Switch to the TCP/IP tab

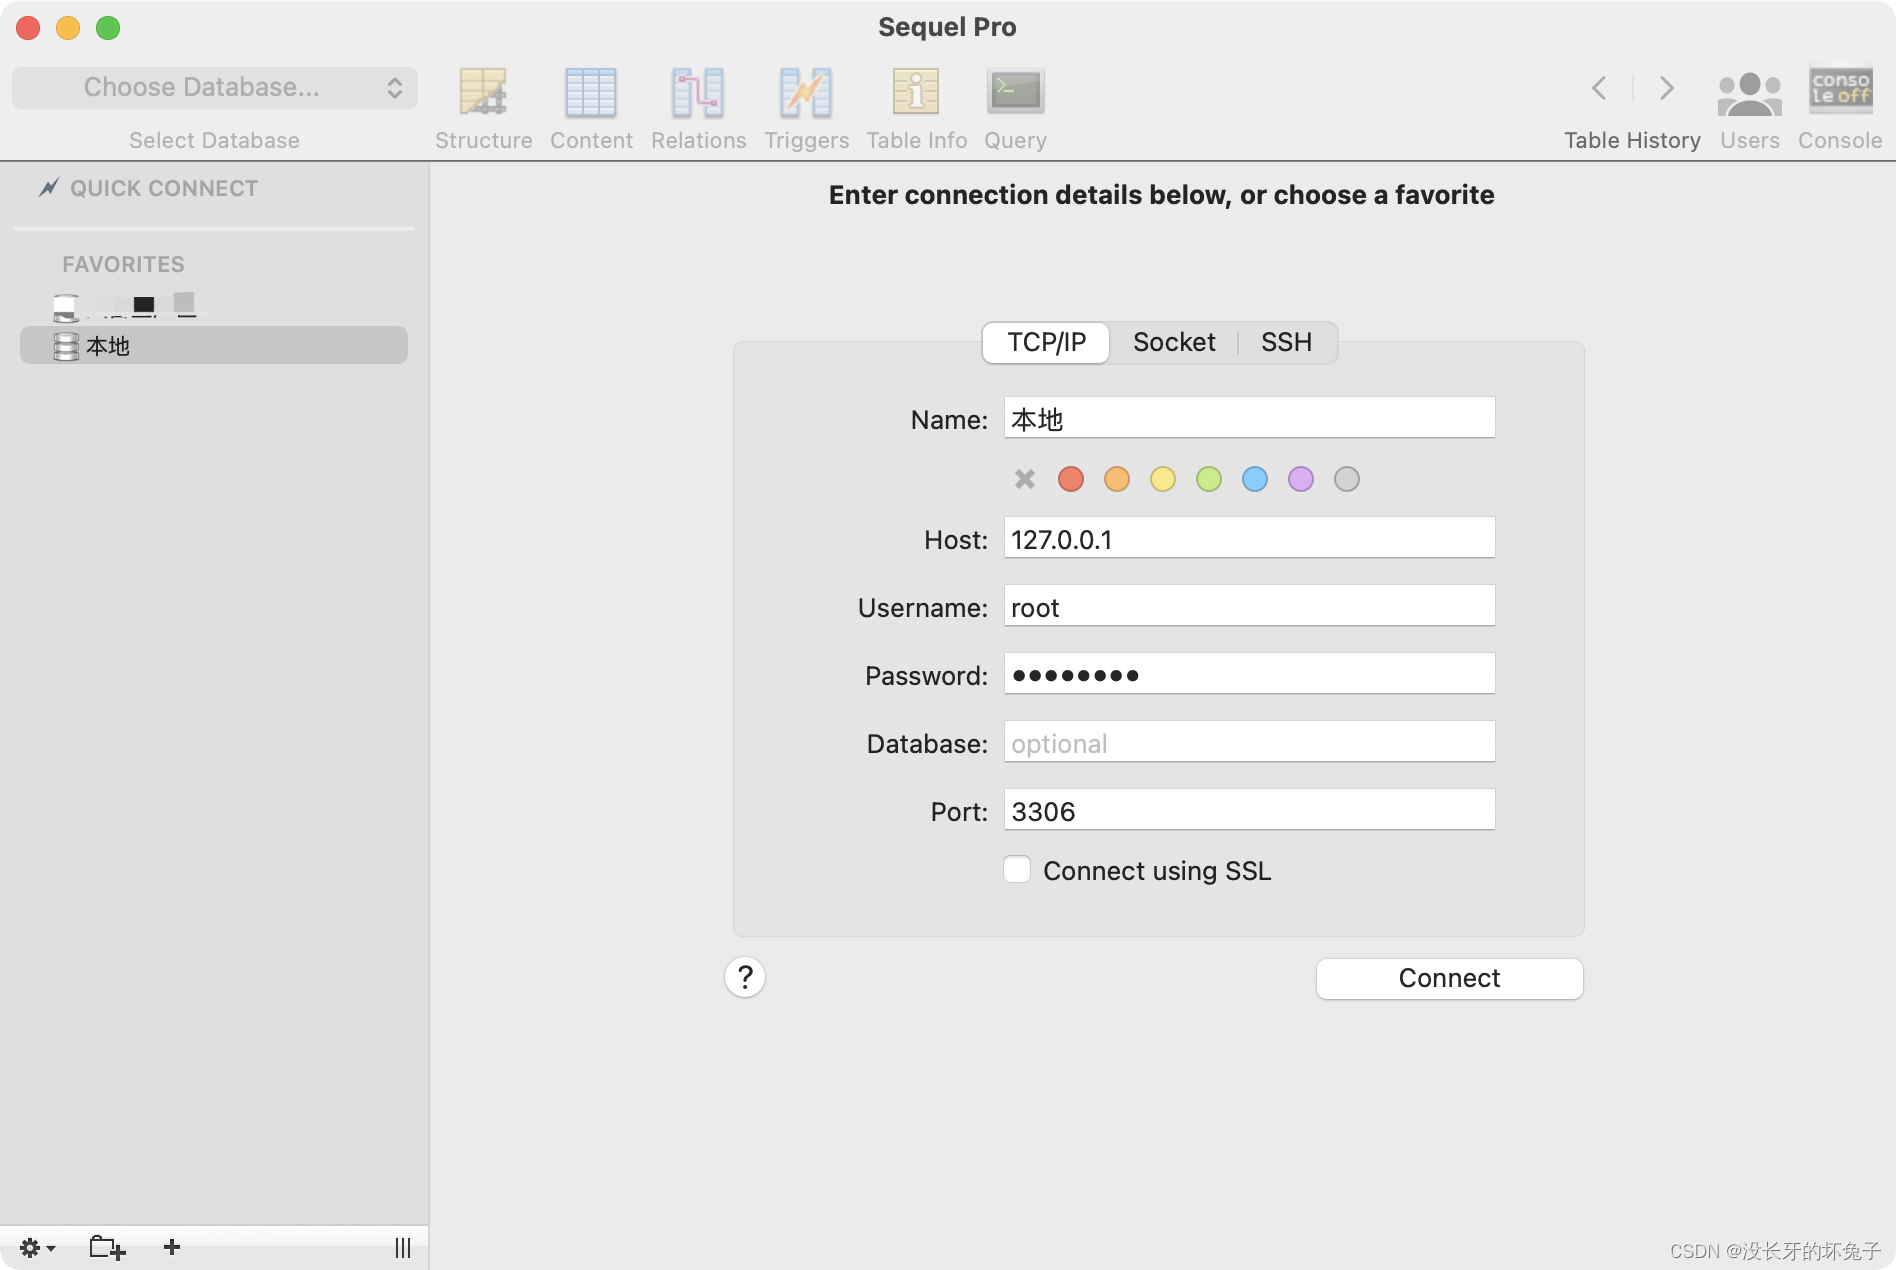coord(1046,342)
